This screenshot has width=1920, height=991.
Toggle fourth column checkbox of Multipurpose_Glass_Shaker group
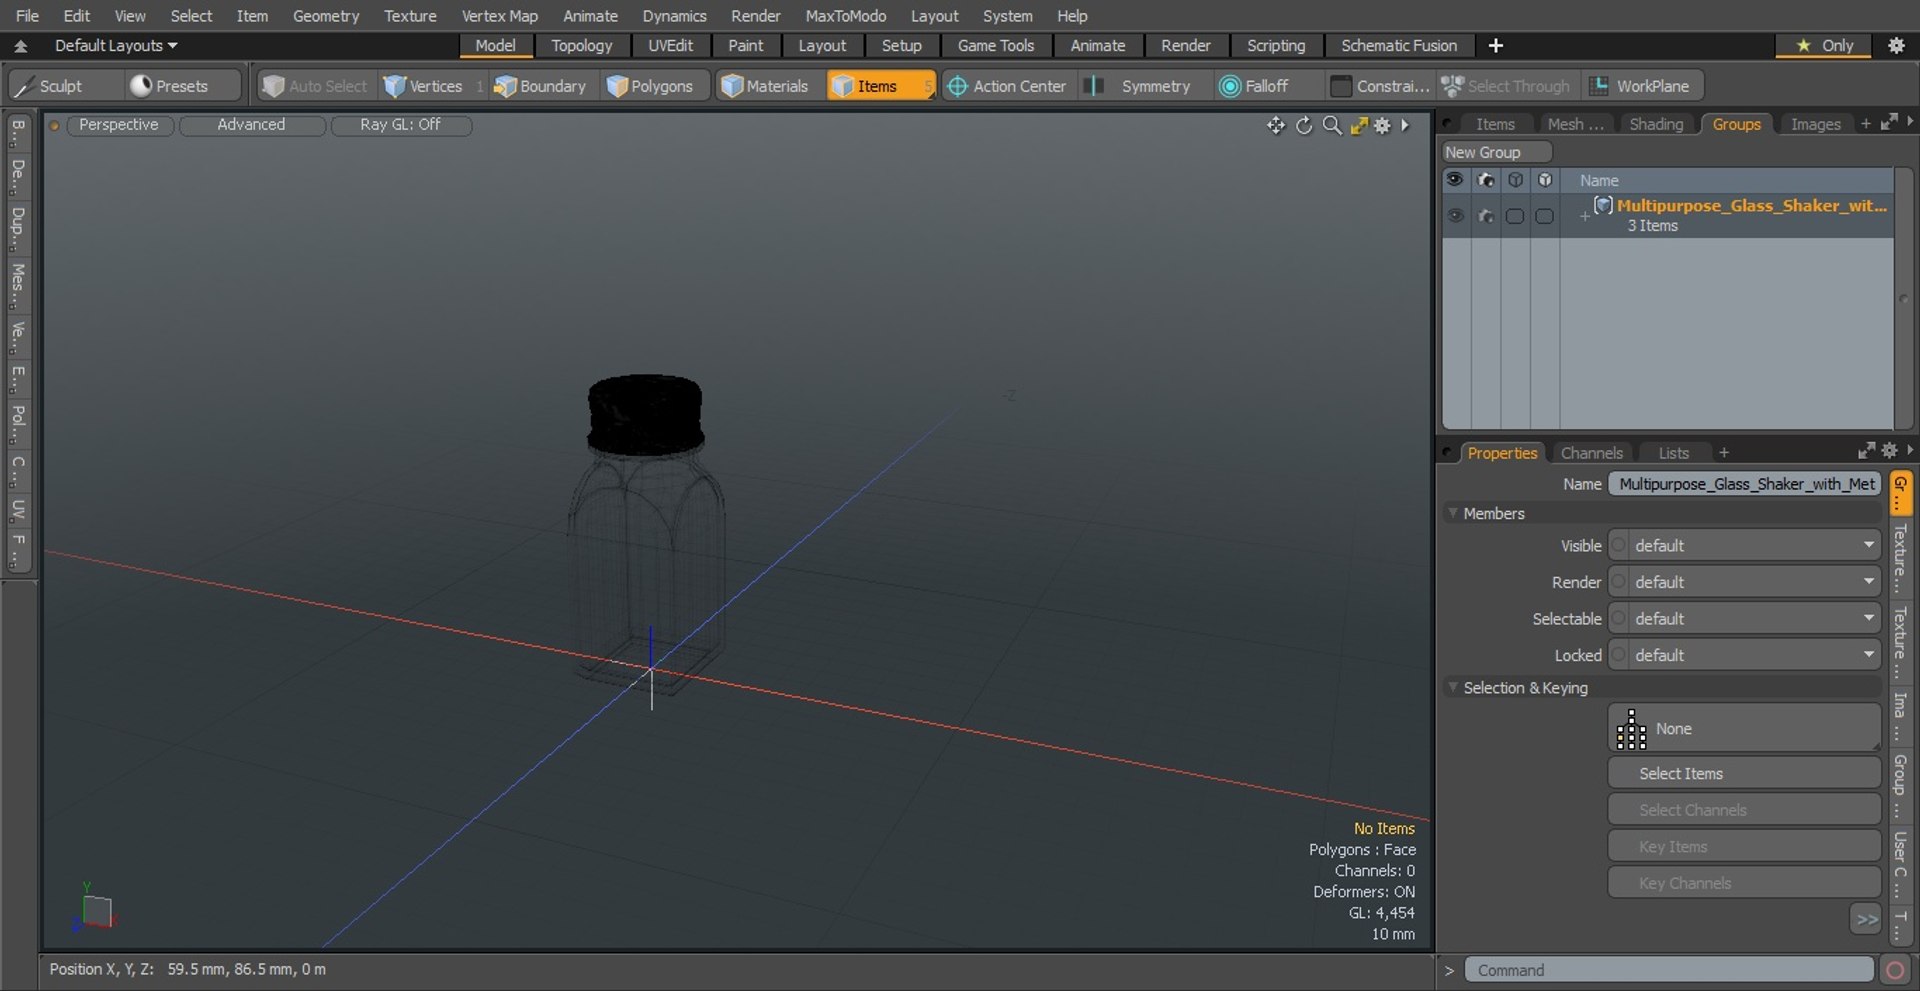click(1545, 216)
